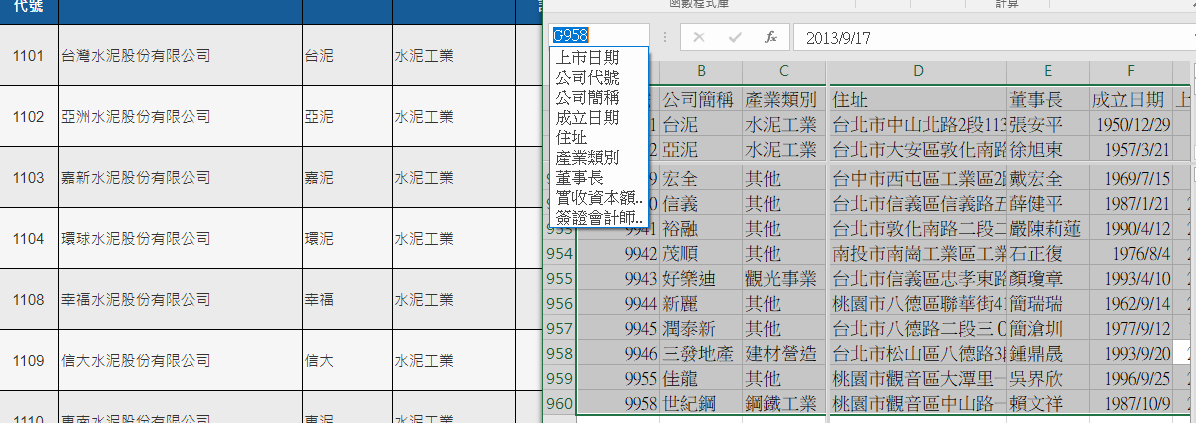
Task: Click cell 簡瑞瑞 in spreadsheet
Action: [x=1048, y=303]
